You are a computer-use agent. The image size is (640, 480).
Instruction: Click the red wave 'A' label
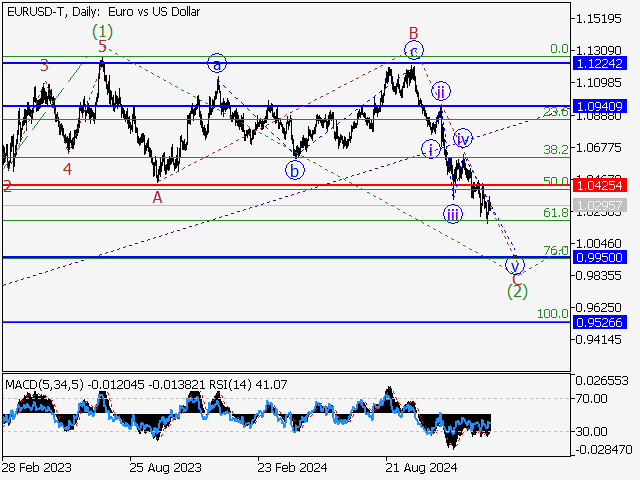pos(157,197)
